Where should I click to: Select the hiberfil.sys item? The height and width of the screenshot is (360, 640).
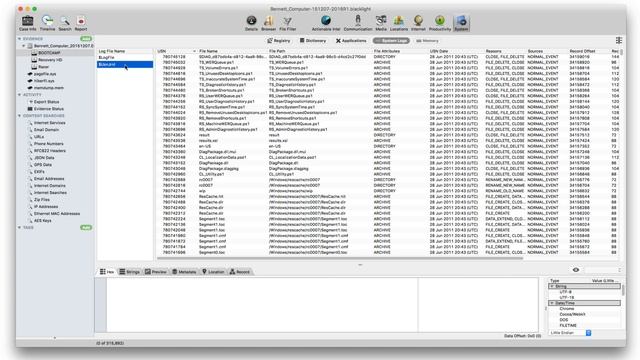(43, 81)
